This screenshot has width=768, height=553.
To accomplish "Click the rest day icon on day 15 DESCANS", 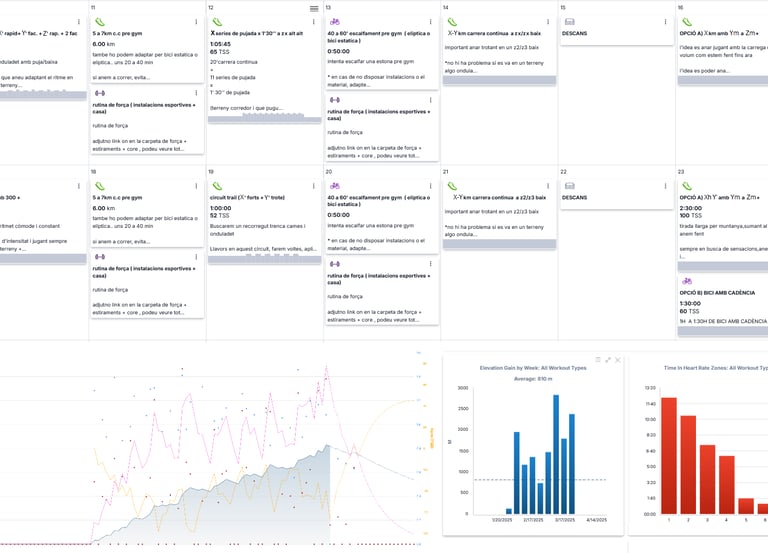I will coord(570,22).
